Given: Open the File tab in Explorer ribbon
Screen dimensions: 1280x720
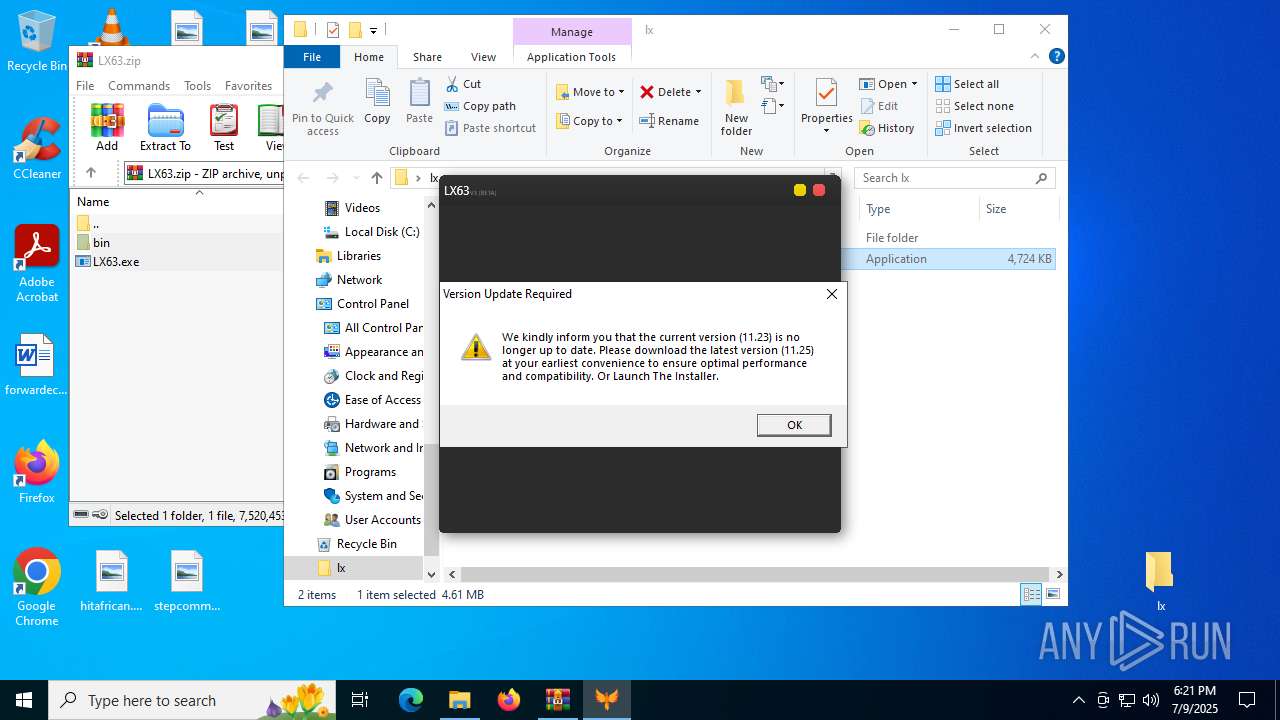Looking at the screenshot, I should pyautogui.click(x=312, y=57).
